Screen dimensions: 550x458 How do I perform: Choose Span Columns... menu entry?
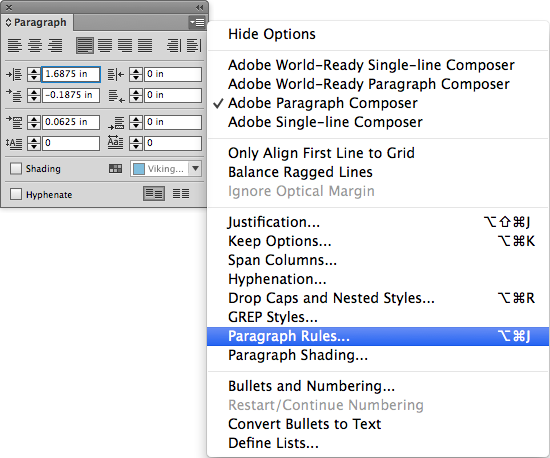pos(378,260)
